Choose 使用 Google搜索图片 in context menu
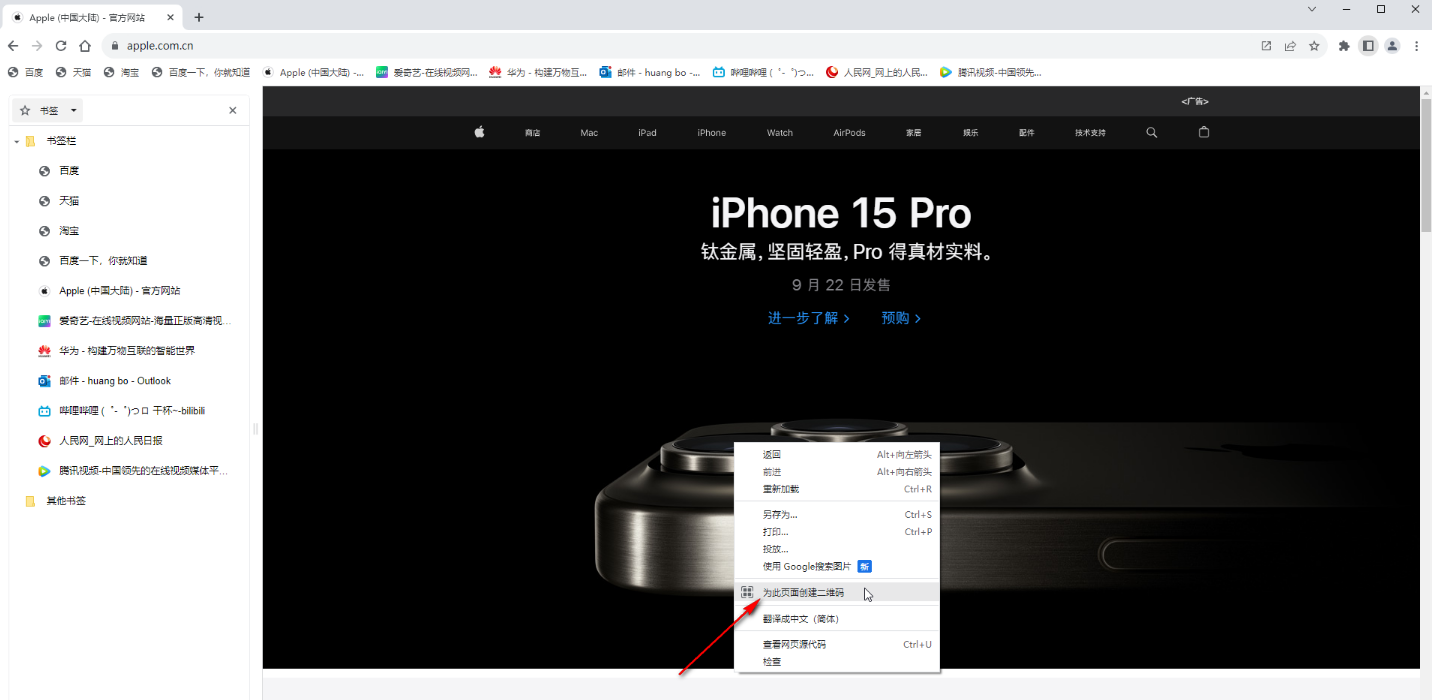Image resolution: width=1432 pixels, height=700 pixels. (837, 566)
